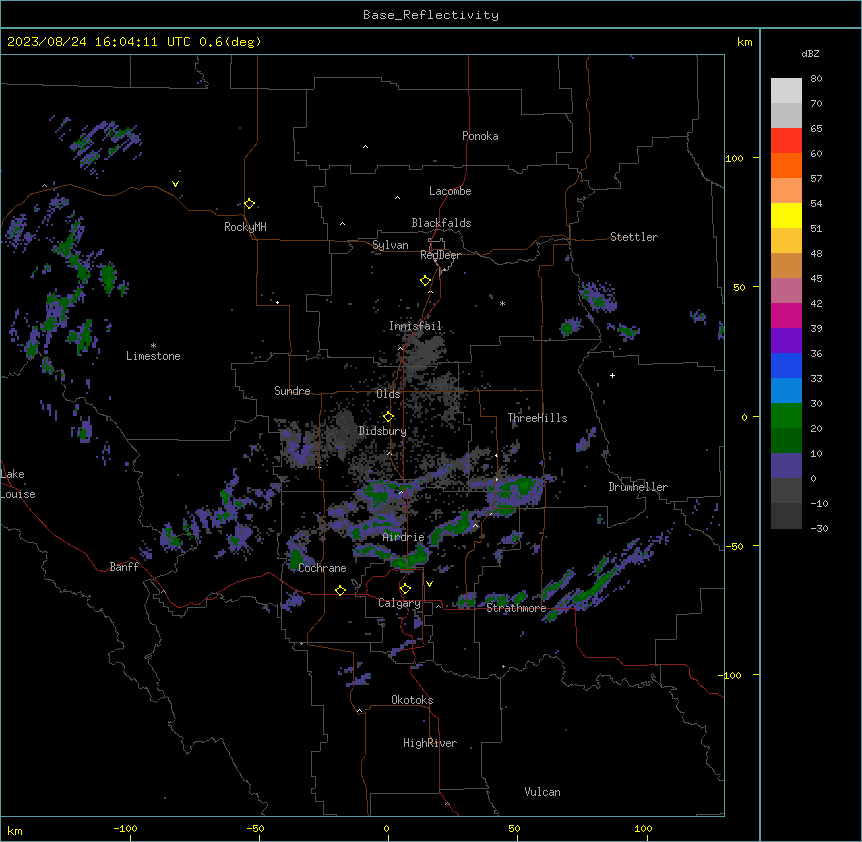The width and height of the screenshot is (862, 842).
Task: Select the dark orange 57-60 dBZ swatch
Action: point(786,165)
